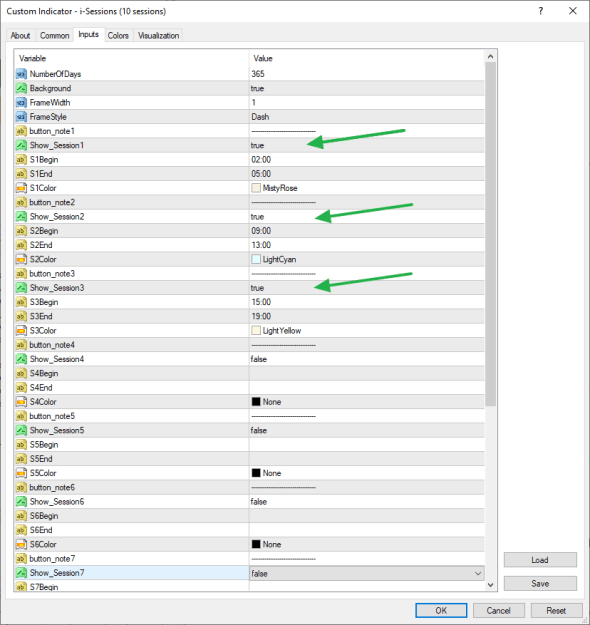Screen dimensions: 590x625
Task: Click the S3Begin string type icon
Action: (x=21, y=302)
